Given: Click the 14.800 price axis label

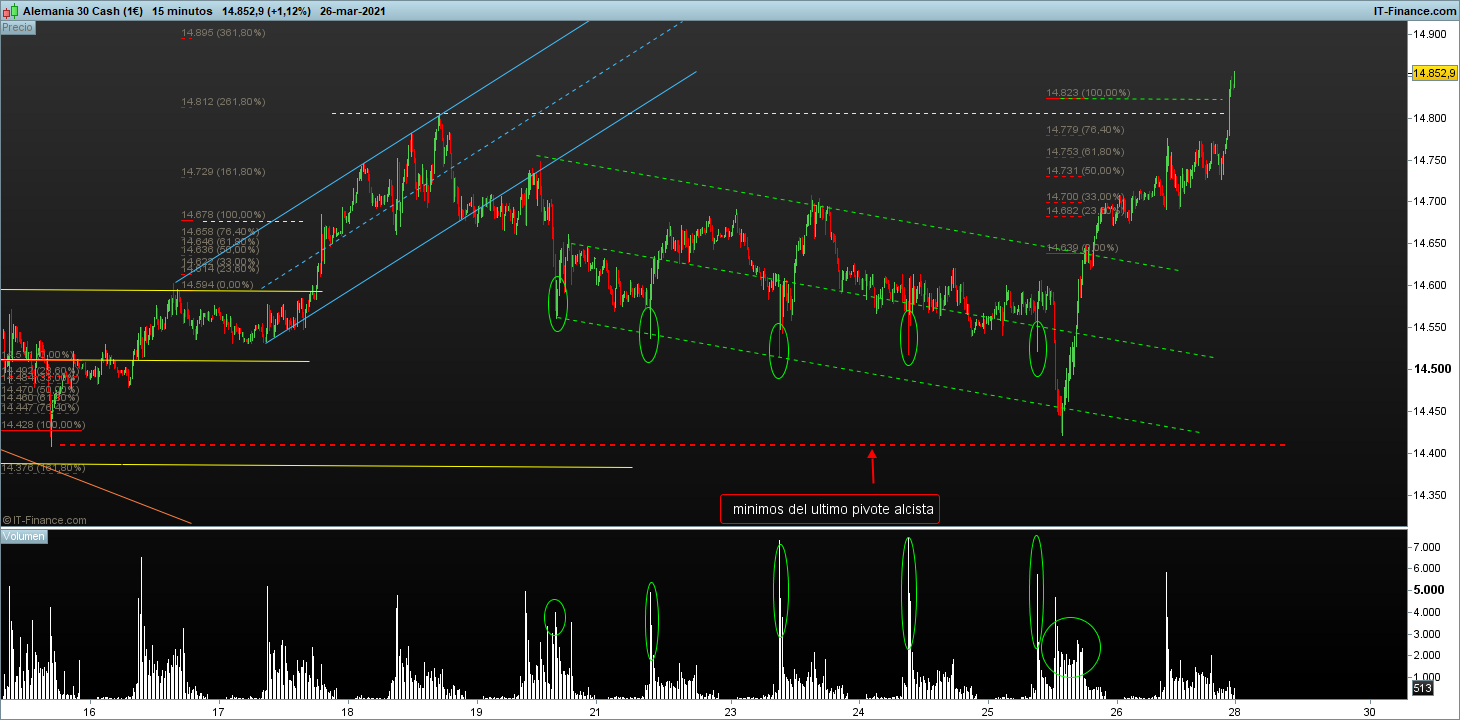Looking at the screenshot, I should pos(1428,118).
